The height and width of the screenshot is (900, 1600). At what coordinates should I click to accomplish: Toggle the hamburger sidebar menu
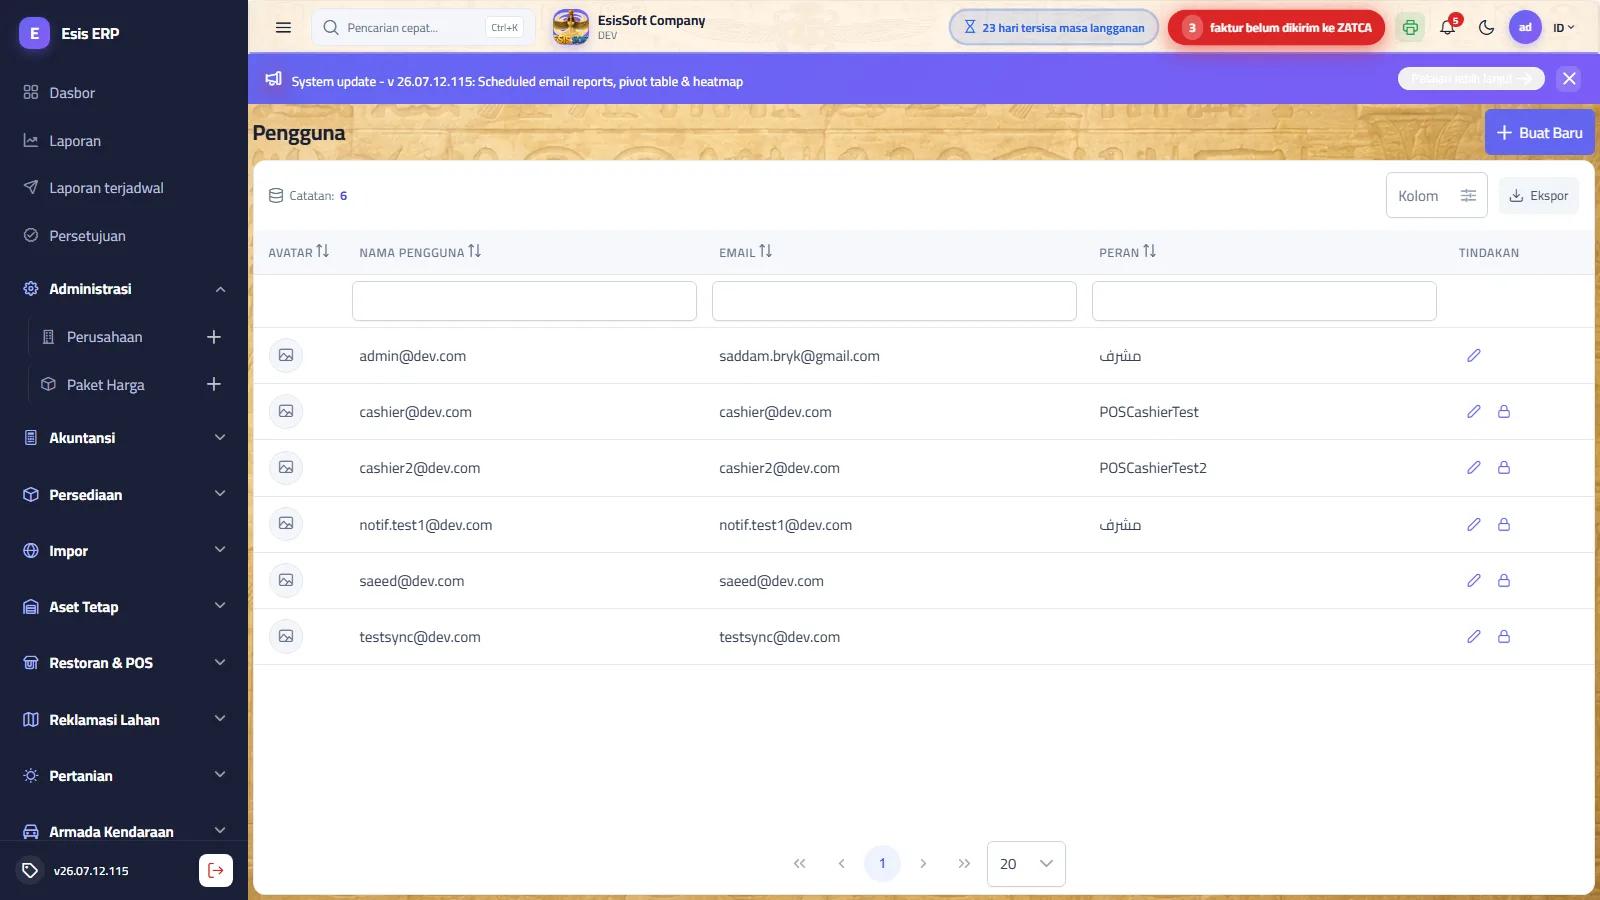click(x=284, y=28)
